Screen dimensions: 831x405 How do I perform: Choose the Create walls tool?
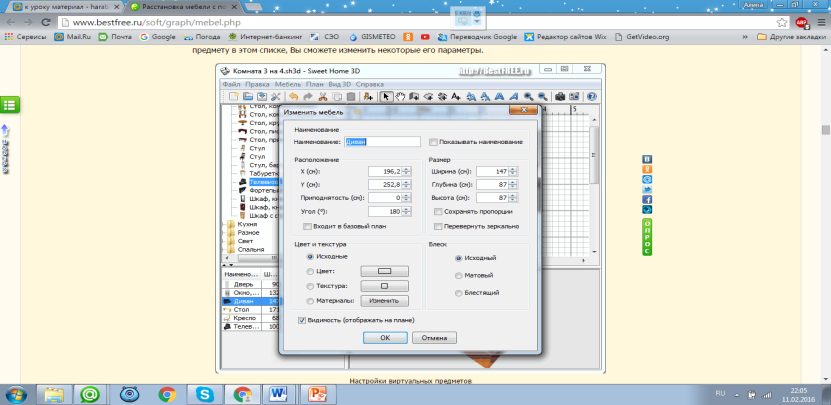[x=414, y=96]
